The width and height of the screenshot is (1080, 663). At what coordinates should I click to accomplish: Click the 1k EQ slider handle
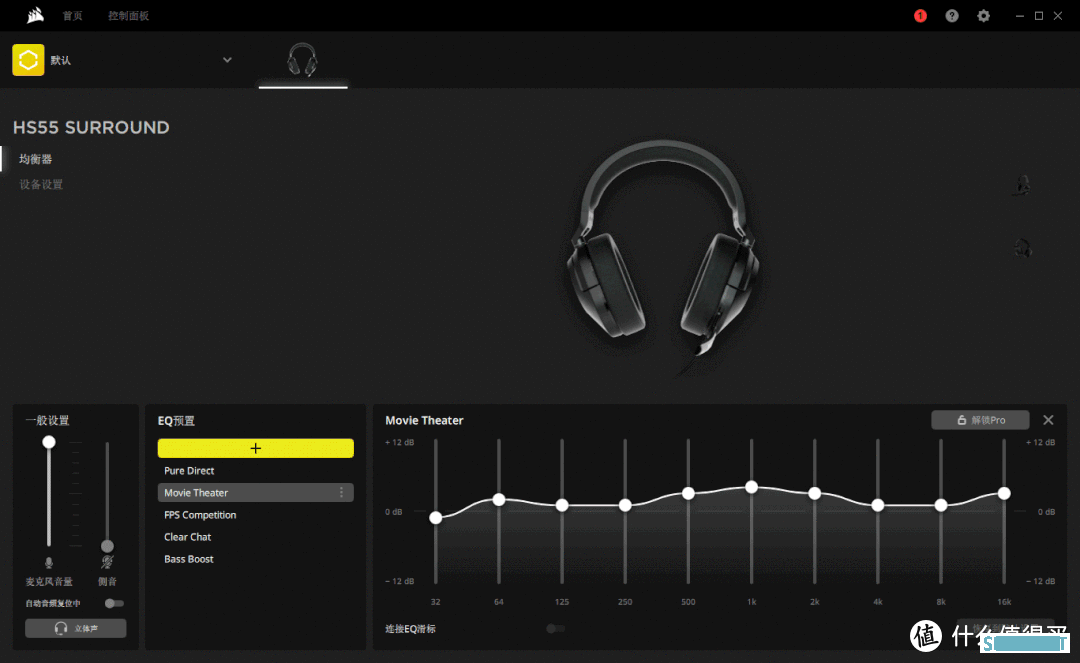point(751,487)
